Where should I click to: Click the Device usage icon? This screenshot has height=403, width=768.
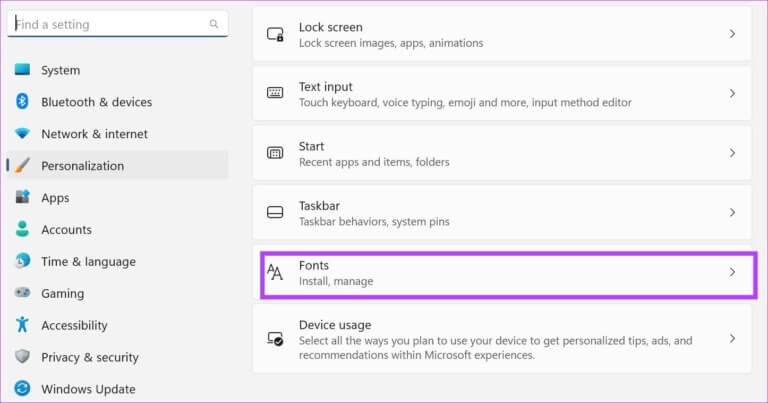click(275, 338)
